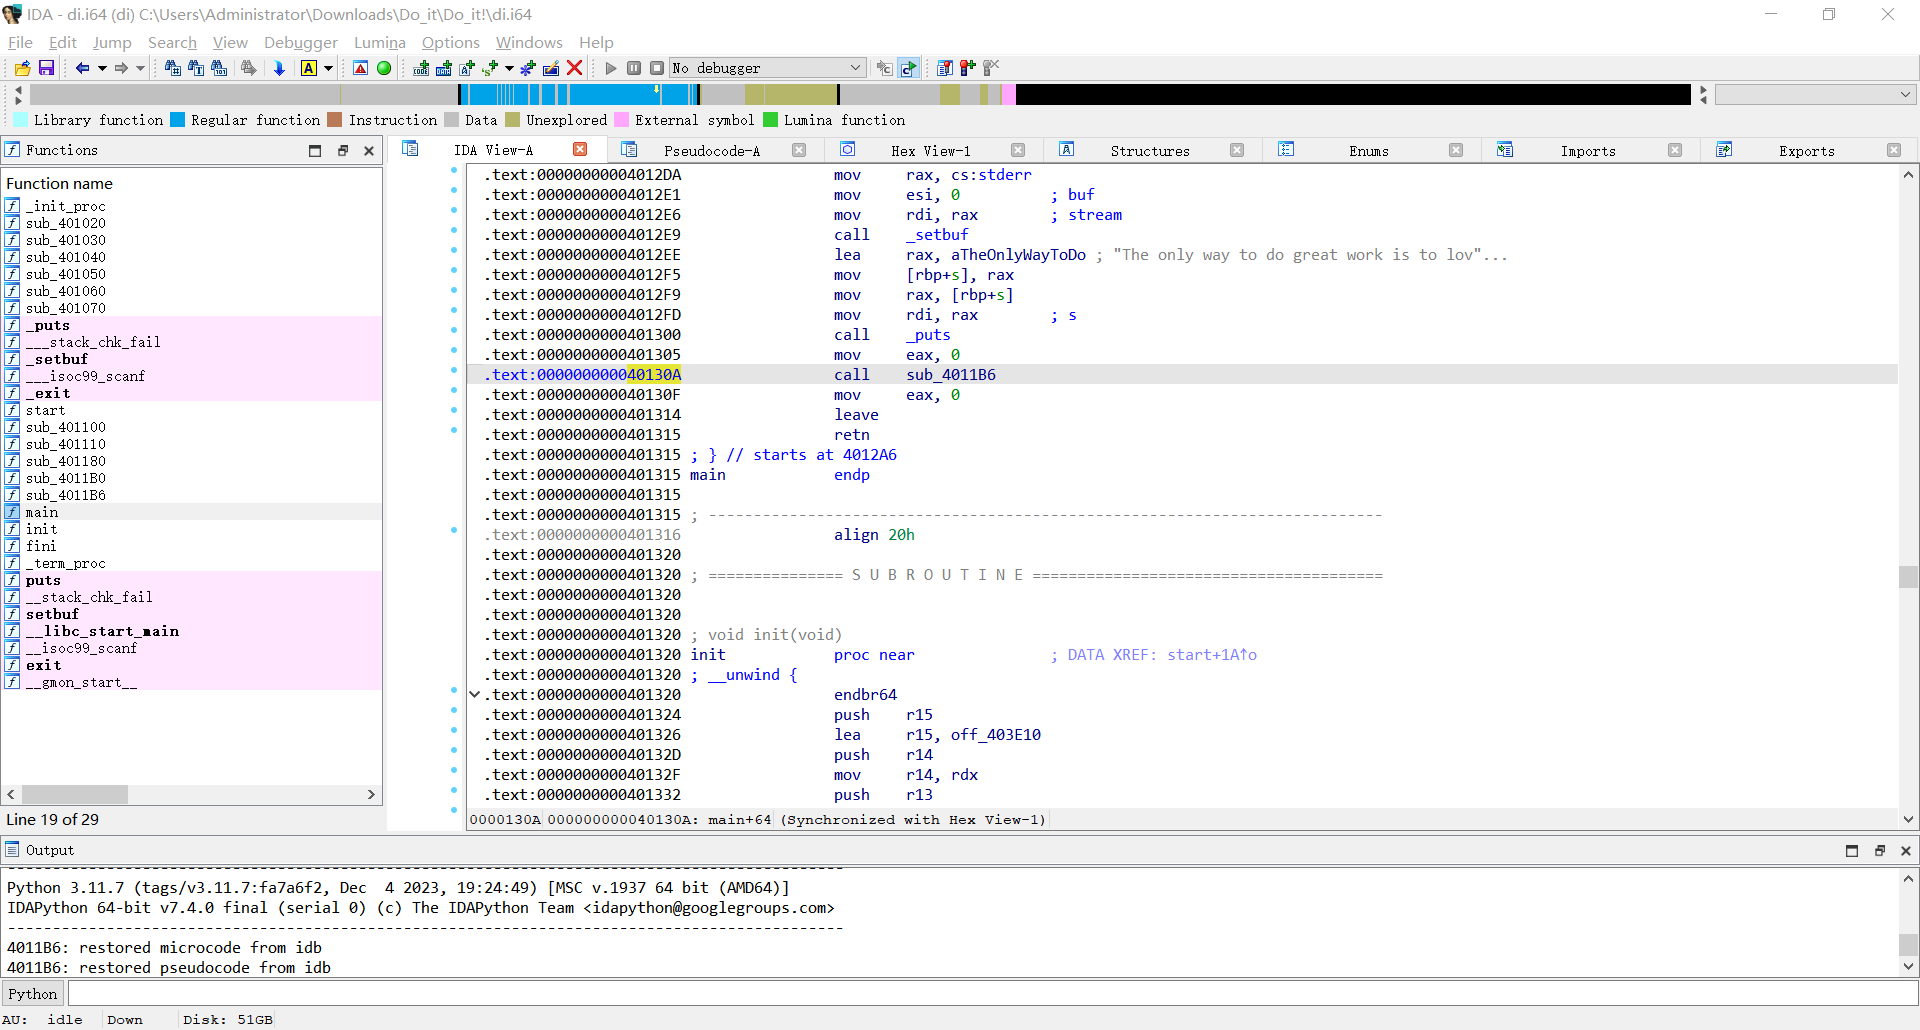Screen dimensions: 1920x1030
Task: Click the Functions panel header icon
Action: 12,150
